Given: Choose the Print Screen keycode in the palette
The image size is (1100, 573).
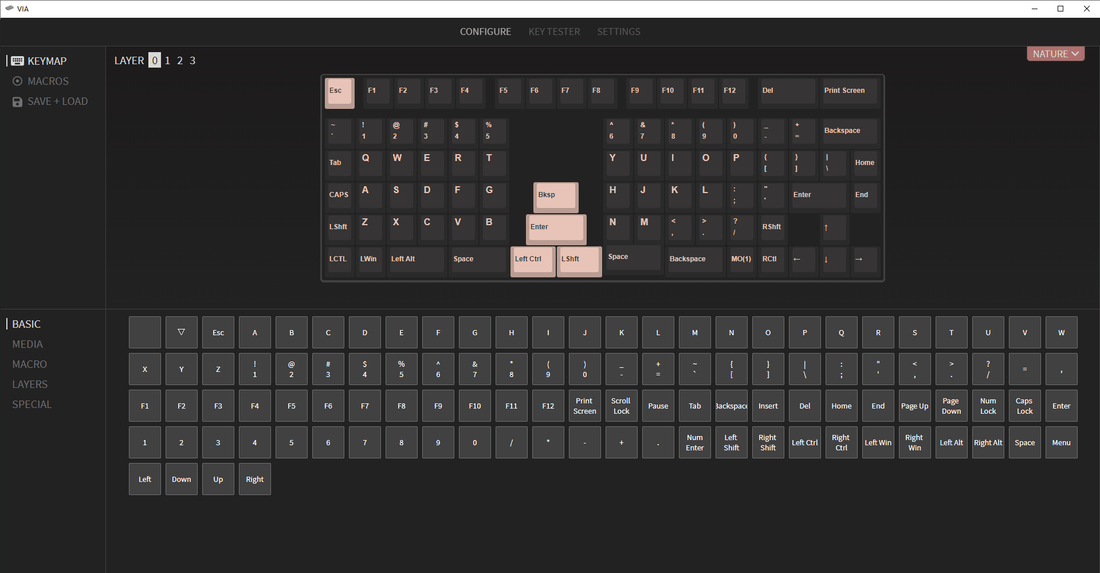Looking at the screenshot, I should point(584,406).
